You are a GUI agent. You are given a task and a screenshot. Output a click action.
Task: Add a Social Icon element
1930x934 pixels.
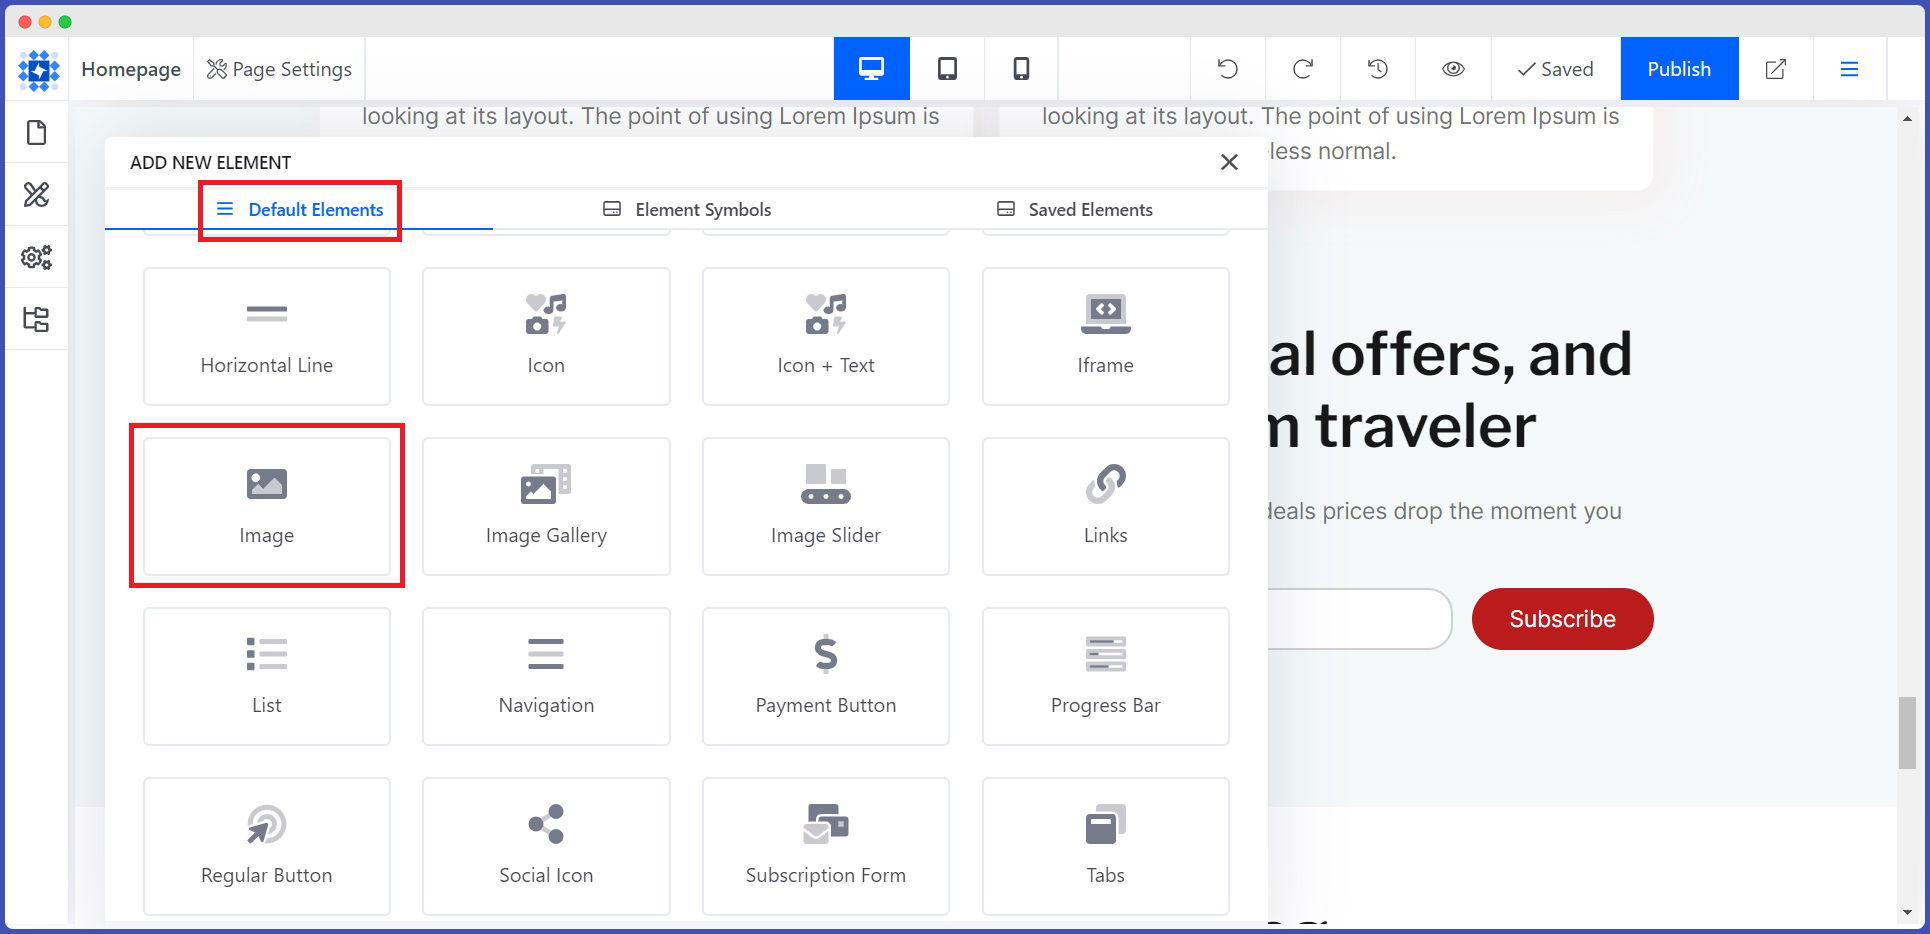click(546, 846)
